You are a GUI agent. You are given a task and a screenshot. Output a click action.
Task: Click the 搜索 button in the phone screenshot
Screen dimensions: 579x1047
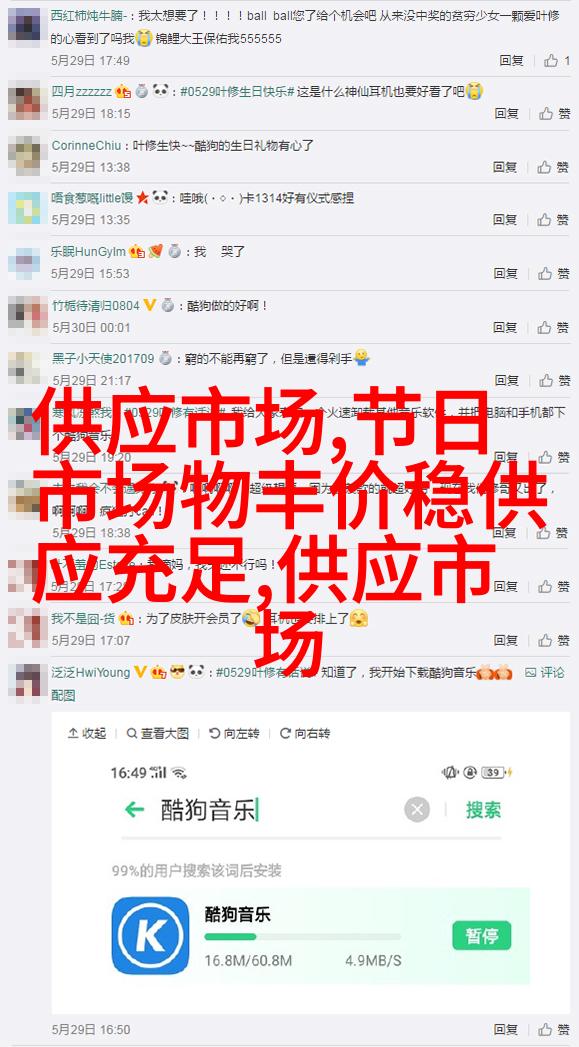[483, 810]
